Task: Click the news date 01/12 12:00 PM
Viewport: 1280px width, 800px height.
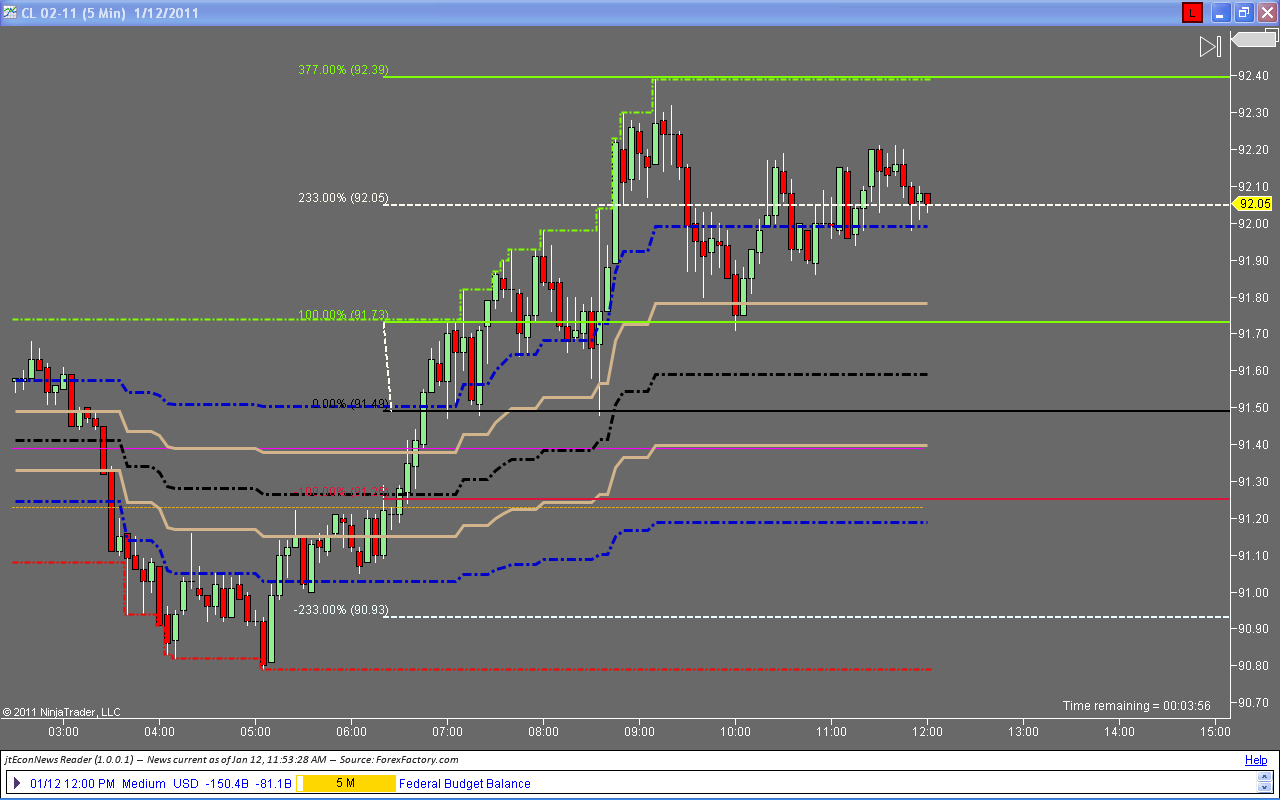Action: [x=72, y=783]
